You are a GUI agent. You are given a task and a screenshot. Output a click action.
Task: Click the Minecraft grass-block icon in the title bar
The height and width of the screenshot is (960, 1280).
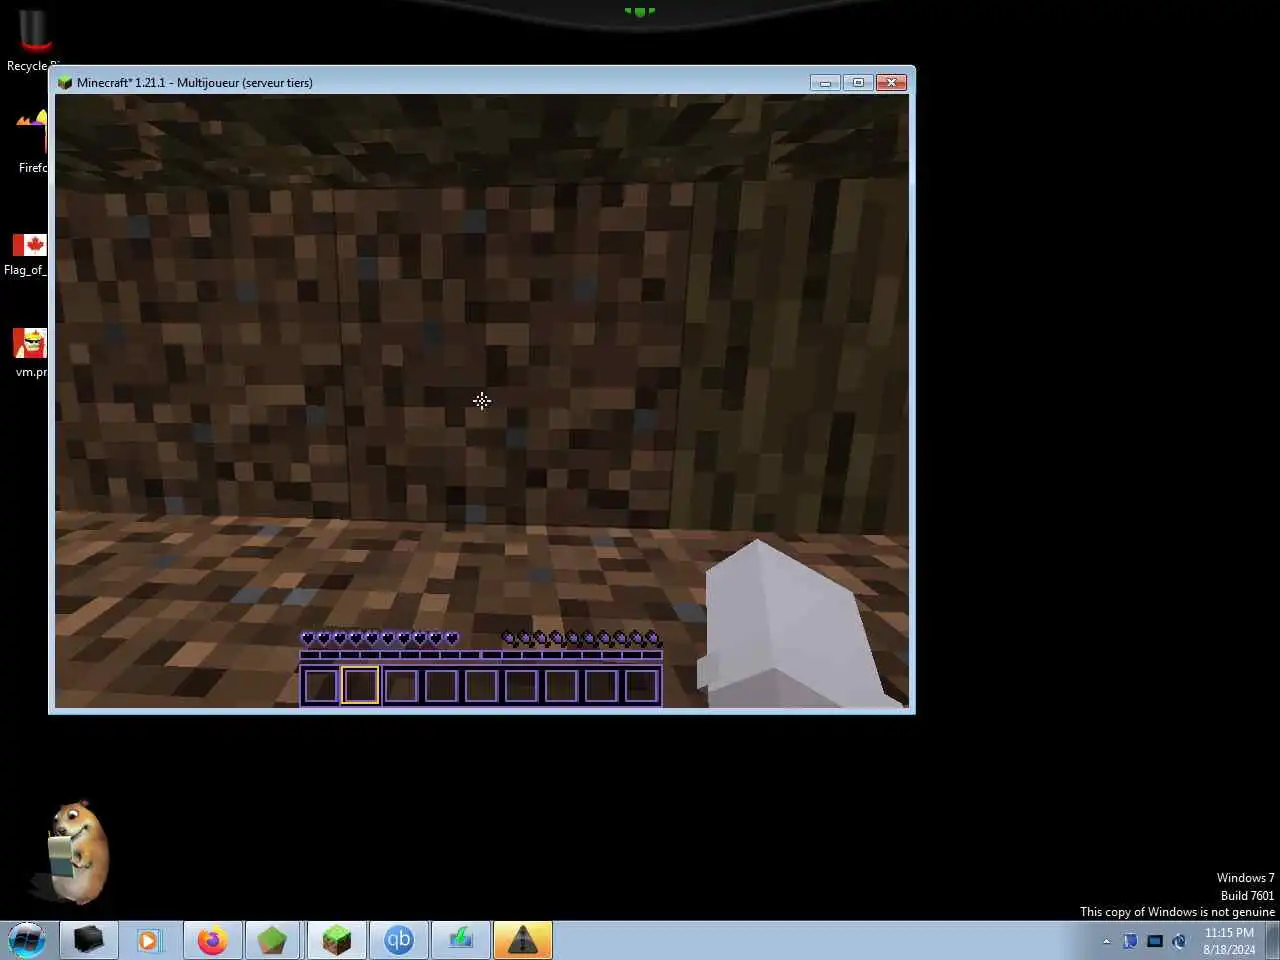coord(65,82)
